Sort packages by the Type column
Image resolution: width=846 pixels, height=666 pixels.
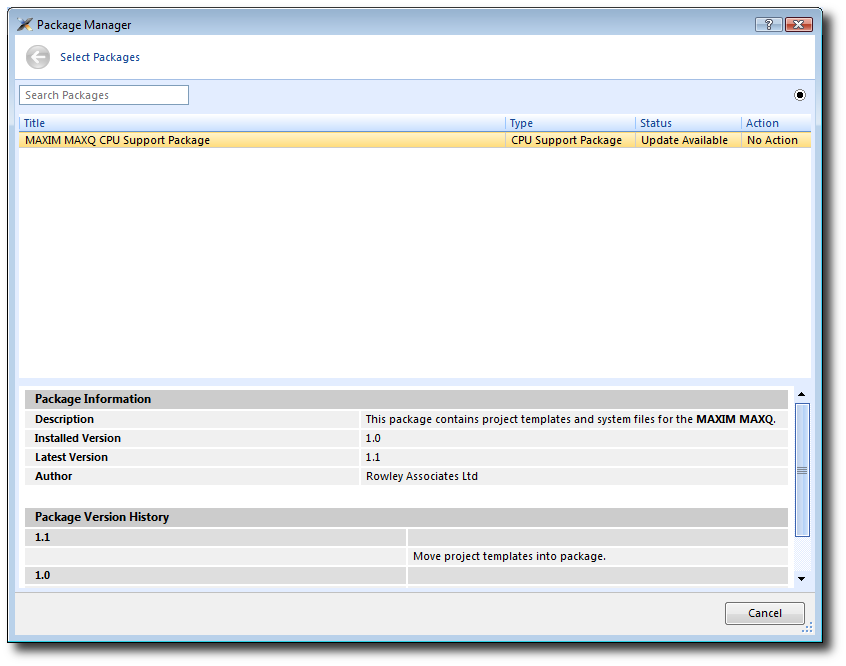(570, 123)
